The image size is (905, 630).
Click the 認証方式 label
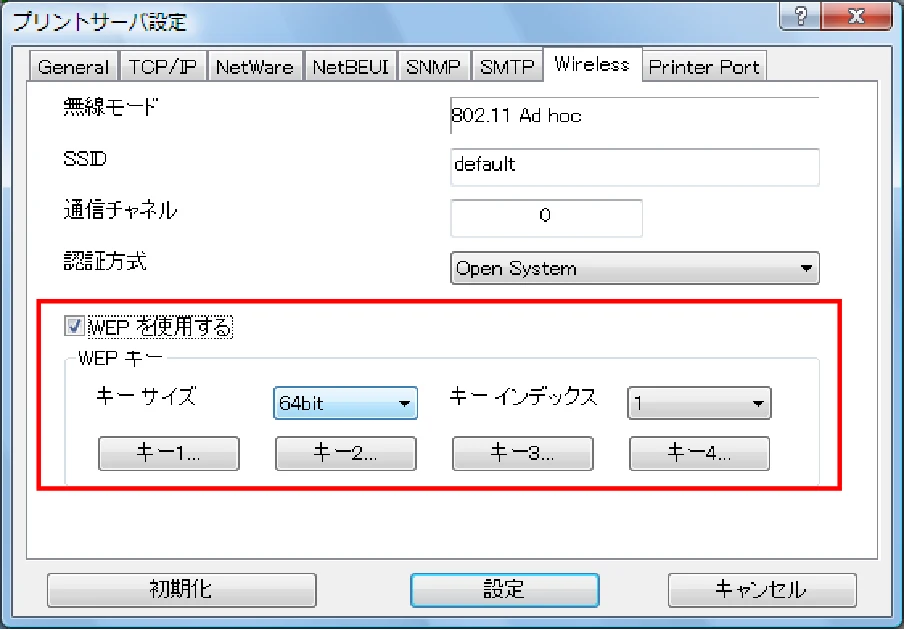(105, 261)
